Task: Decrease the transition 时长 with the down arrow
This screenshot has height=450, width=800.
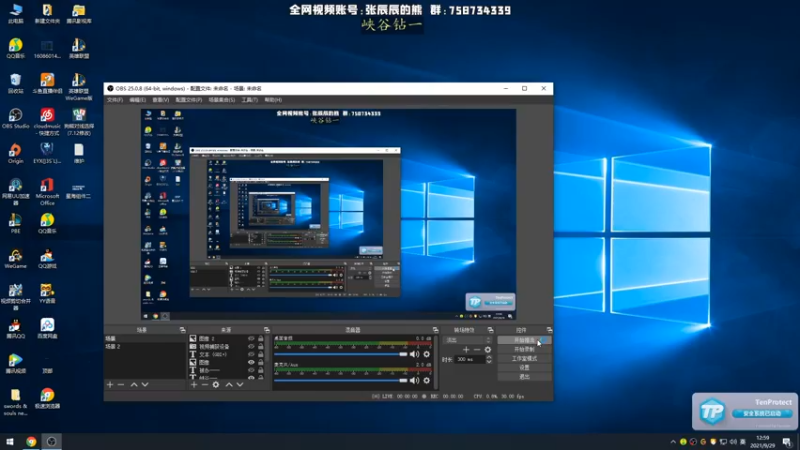Action: click(489, 361)
